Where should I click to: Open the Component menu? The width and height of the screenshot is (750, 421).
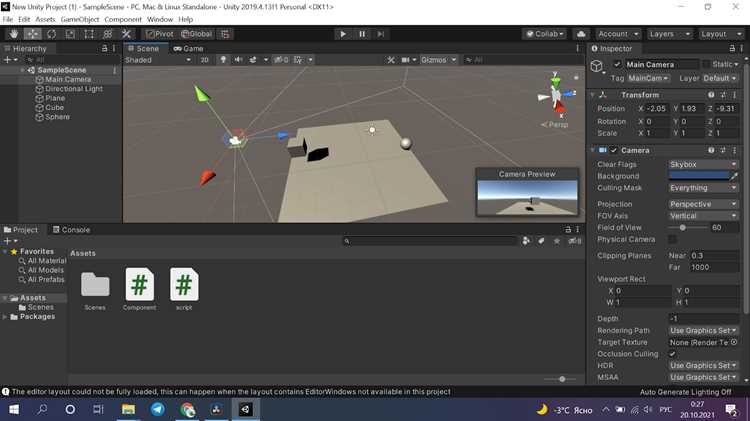click(123, 20)
